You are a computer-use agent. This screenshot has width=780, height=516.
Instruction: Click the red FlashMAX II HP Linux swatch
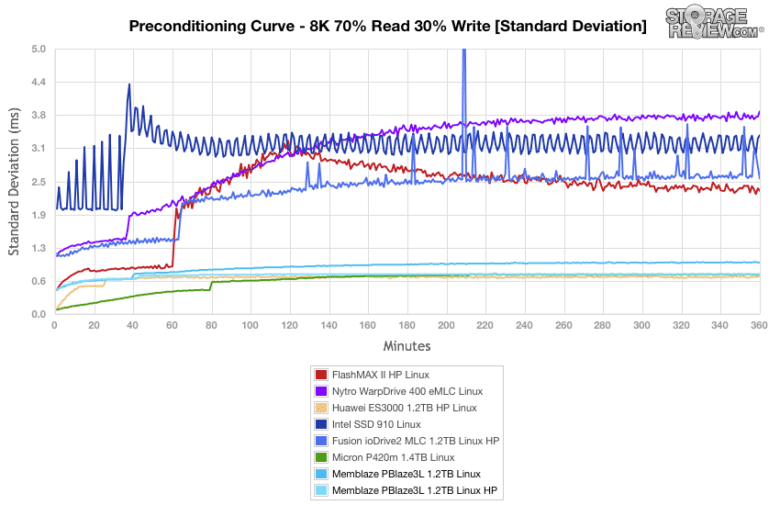tap(321, 375)
